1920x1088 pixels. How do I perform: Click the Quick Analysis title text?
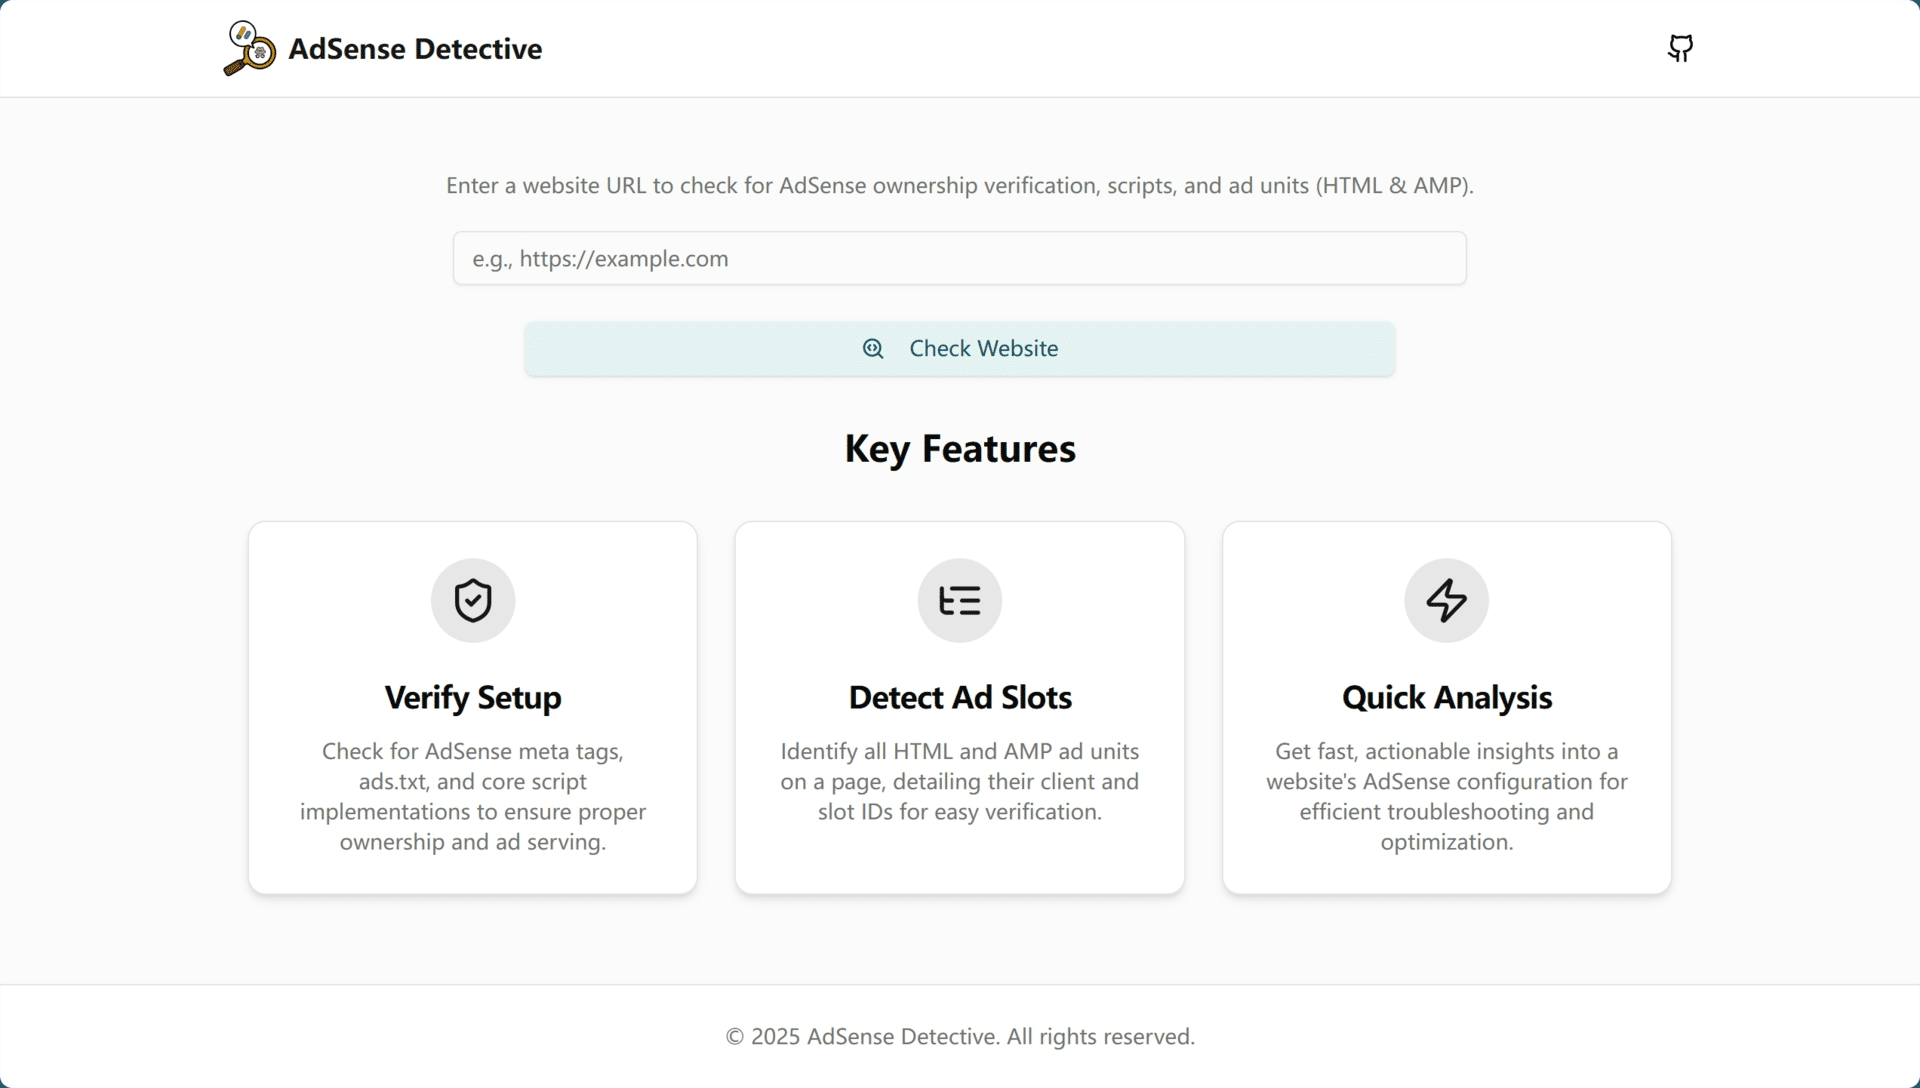coord(1446,698)
